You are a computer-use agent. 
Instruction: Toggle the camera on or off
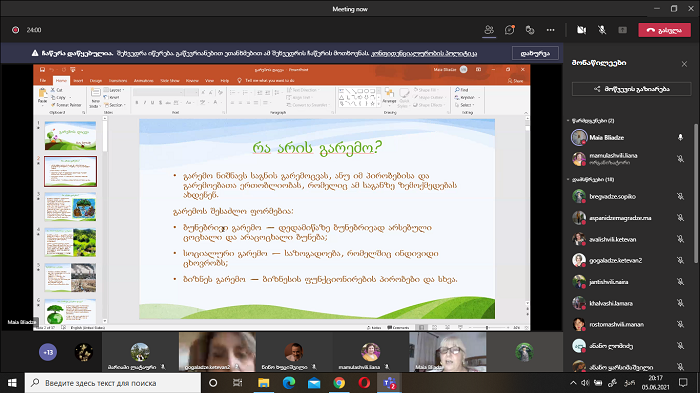581,30
